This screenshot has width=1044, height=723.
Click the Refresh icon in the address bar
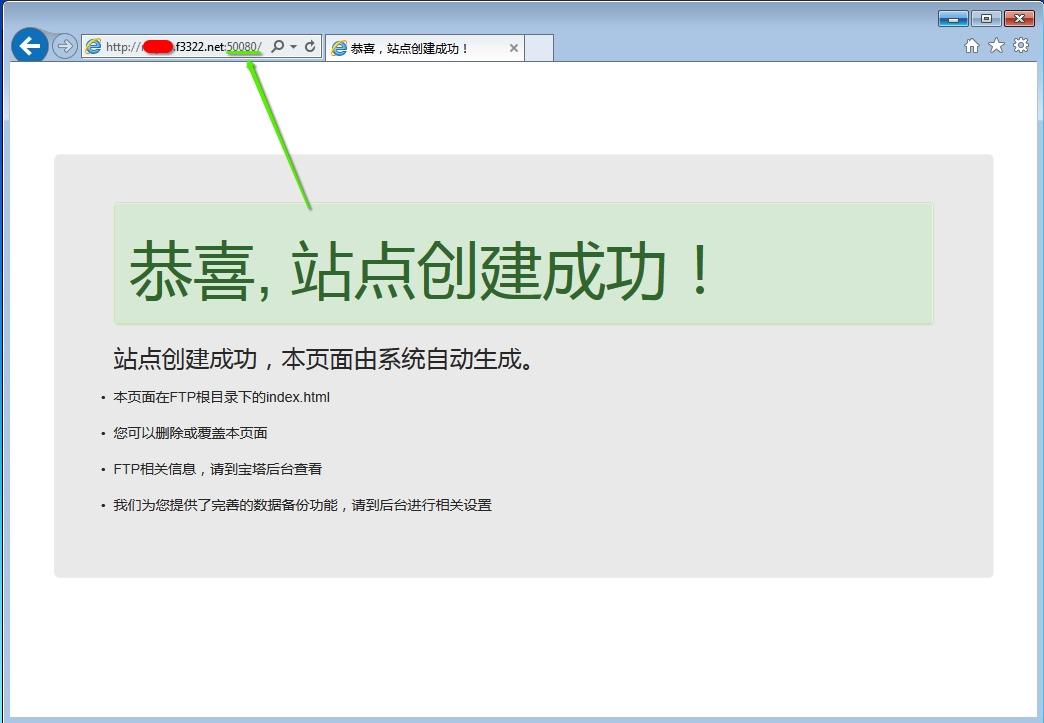pos(310,46)
